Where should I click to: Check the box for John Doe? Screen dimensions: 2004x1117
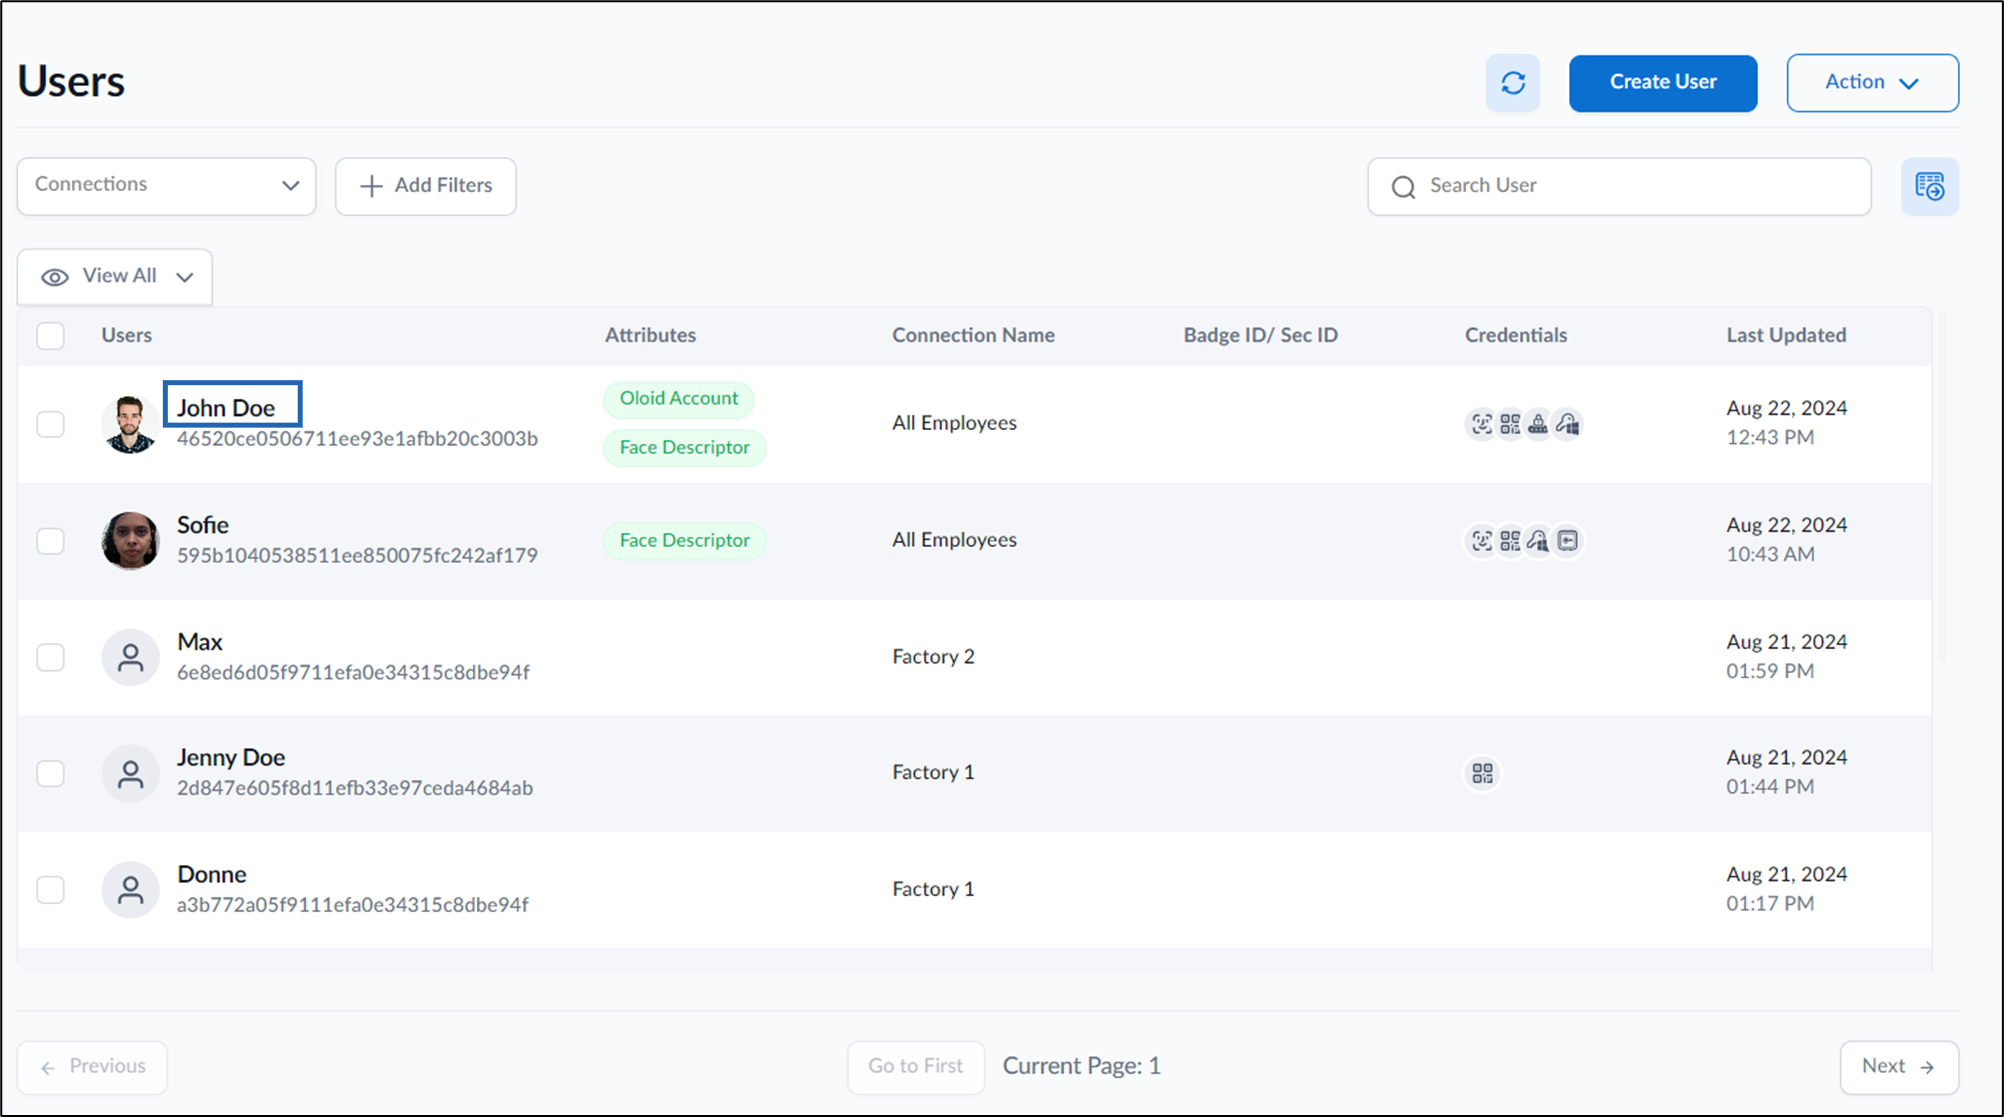50,424
